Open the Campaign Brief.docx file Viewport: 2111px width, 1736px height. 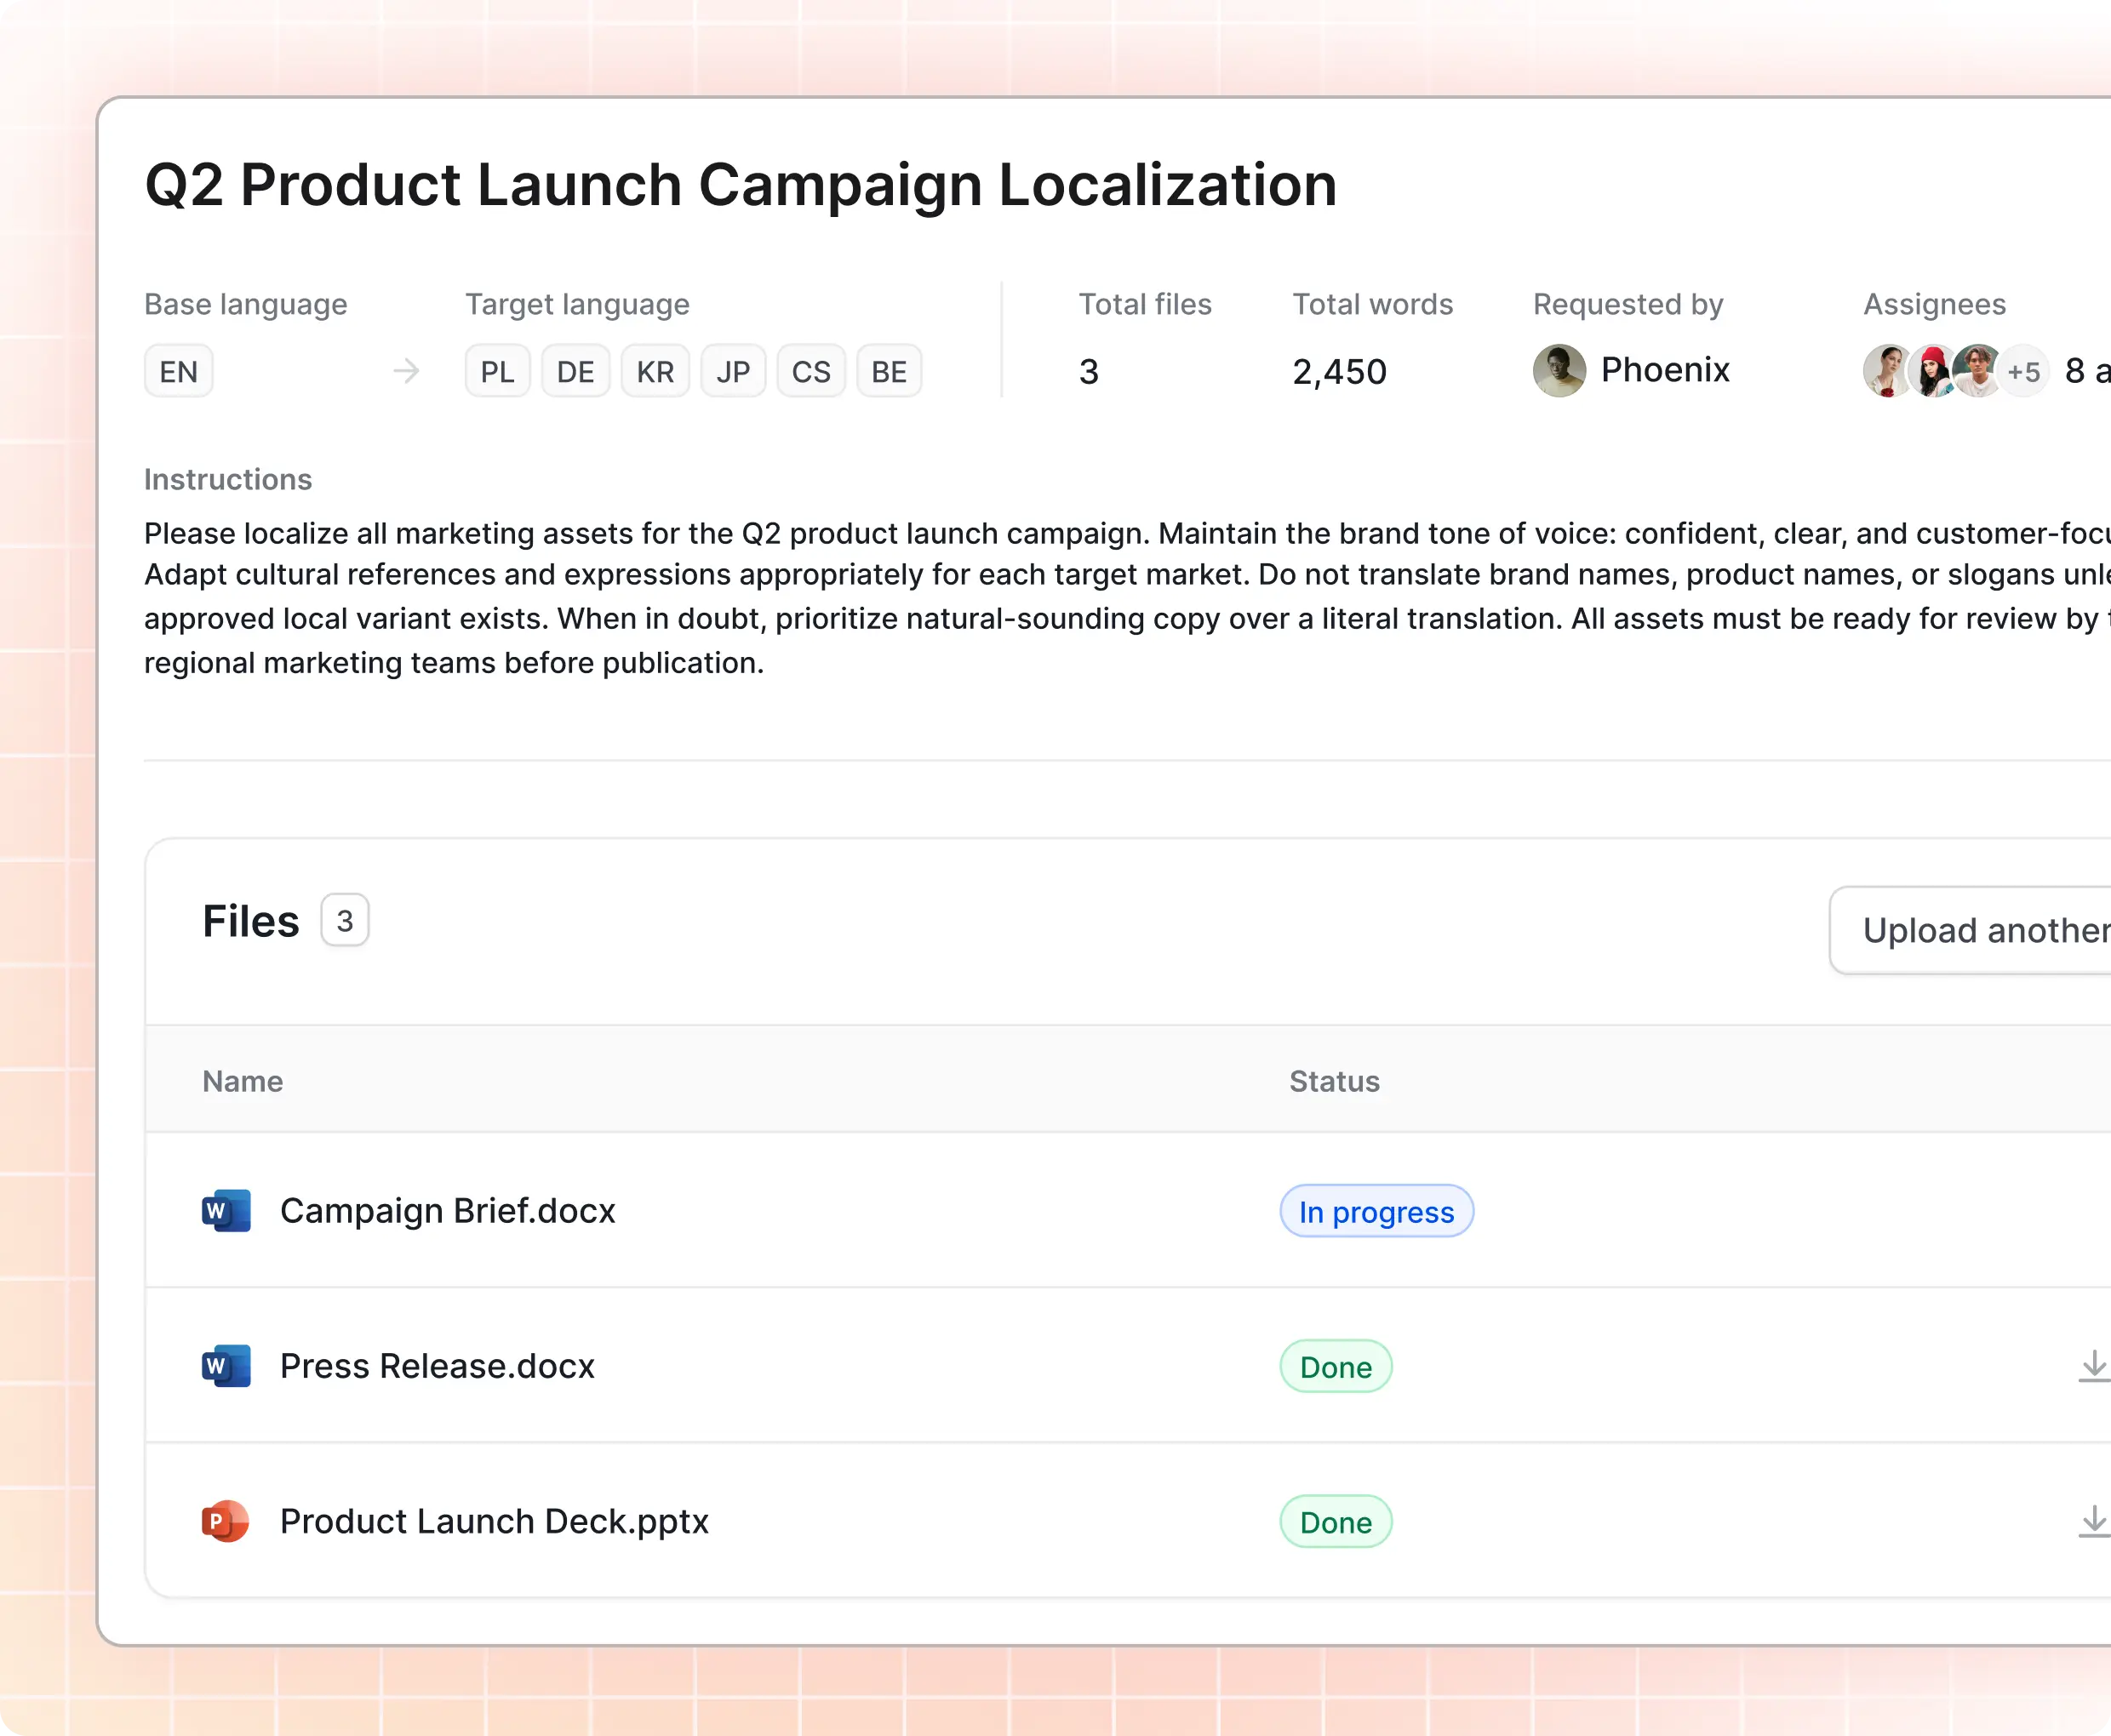[x=448, y=1211]
